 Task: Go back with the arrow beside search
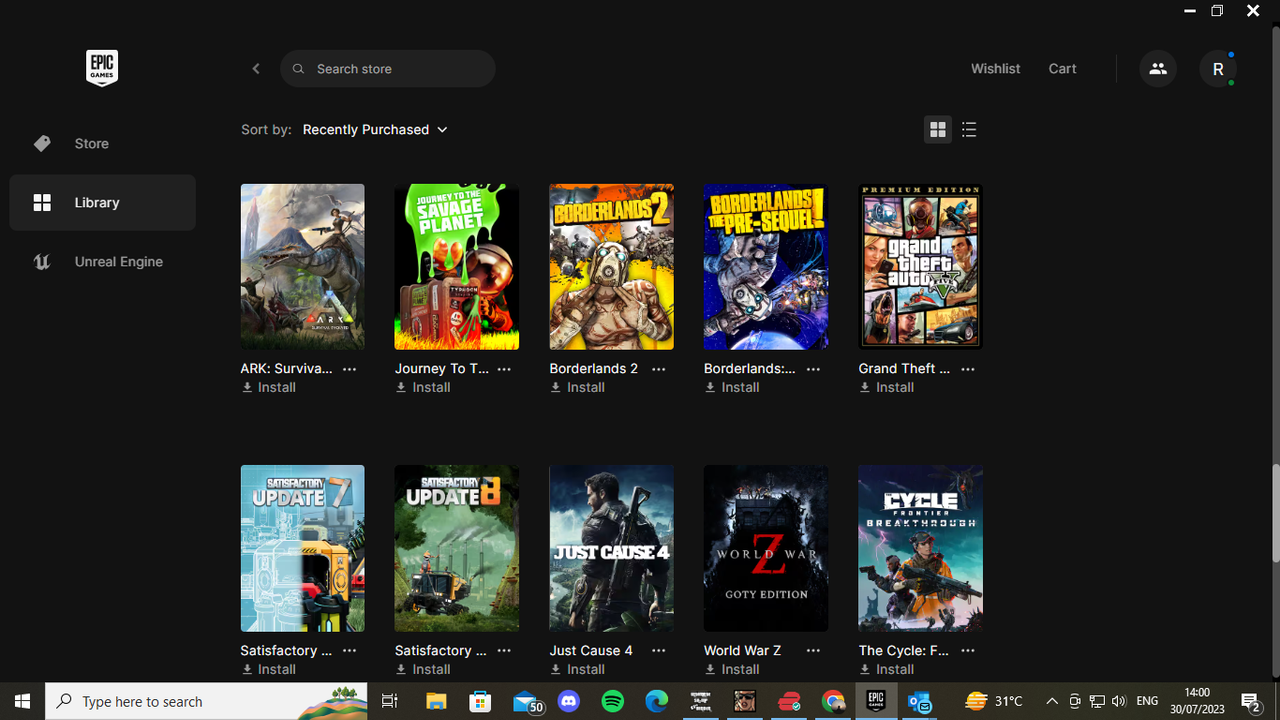[256, 69]
